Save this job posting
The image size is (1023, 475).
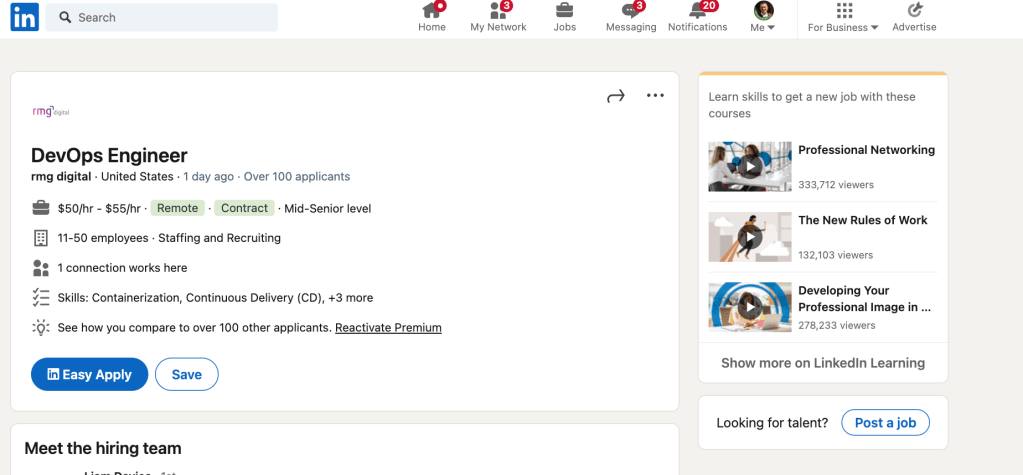click(x=187, y=375)
